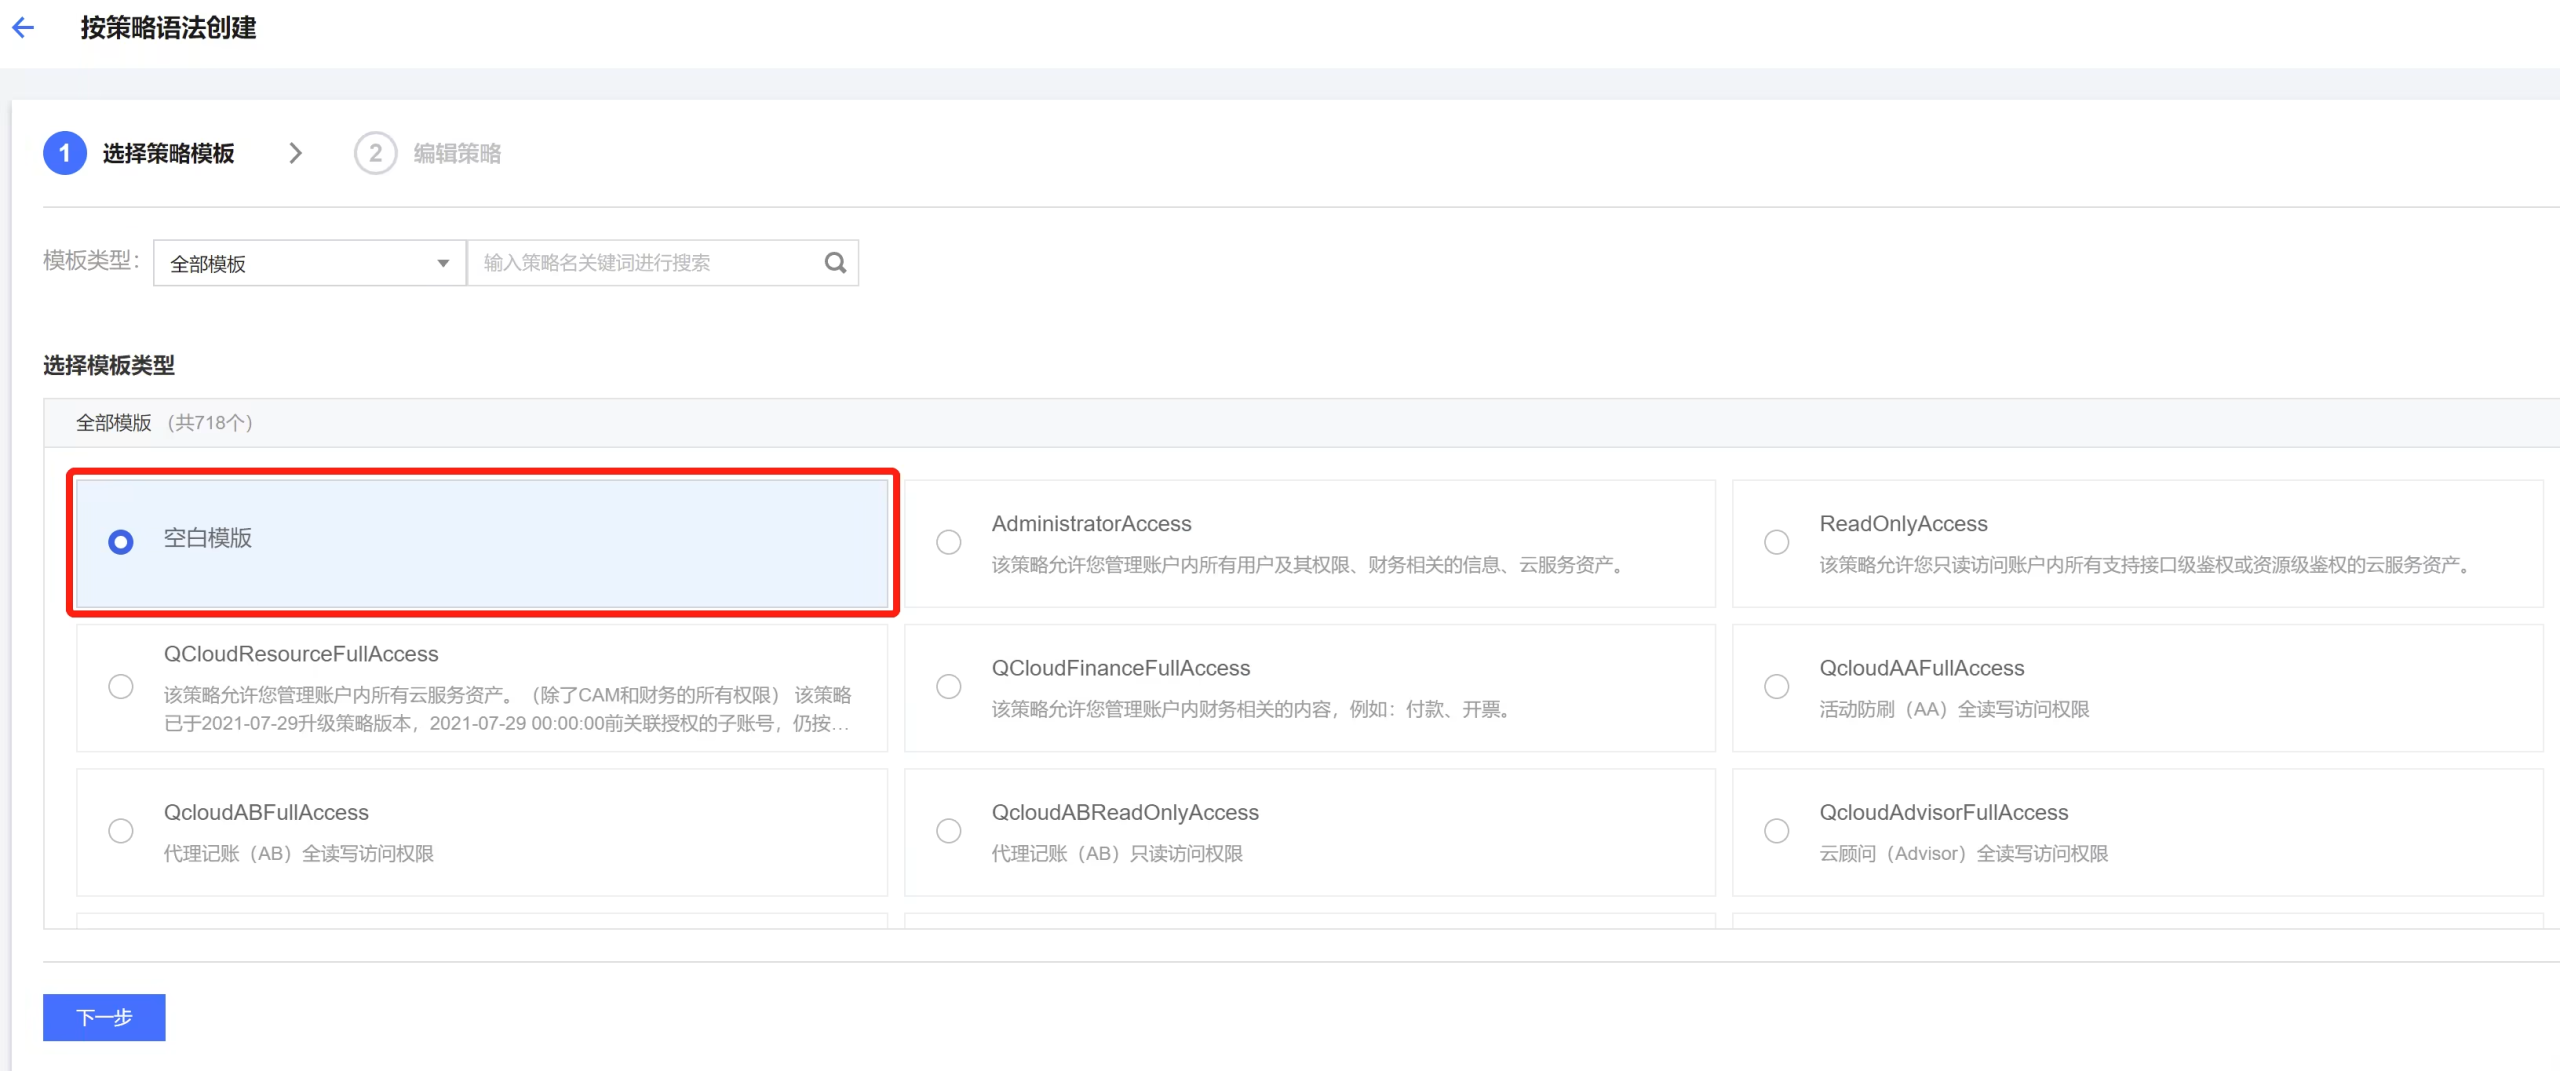Select the 空白模版 radio button
The image size is (2560, 1071).
(121, 542)
